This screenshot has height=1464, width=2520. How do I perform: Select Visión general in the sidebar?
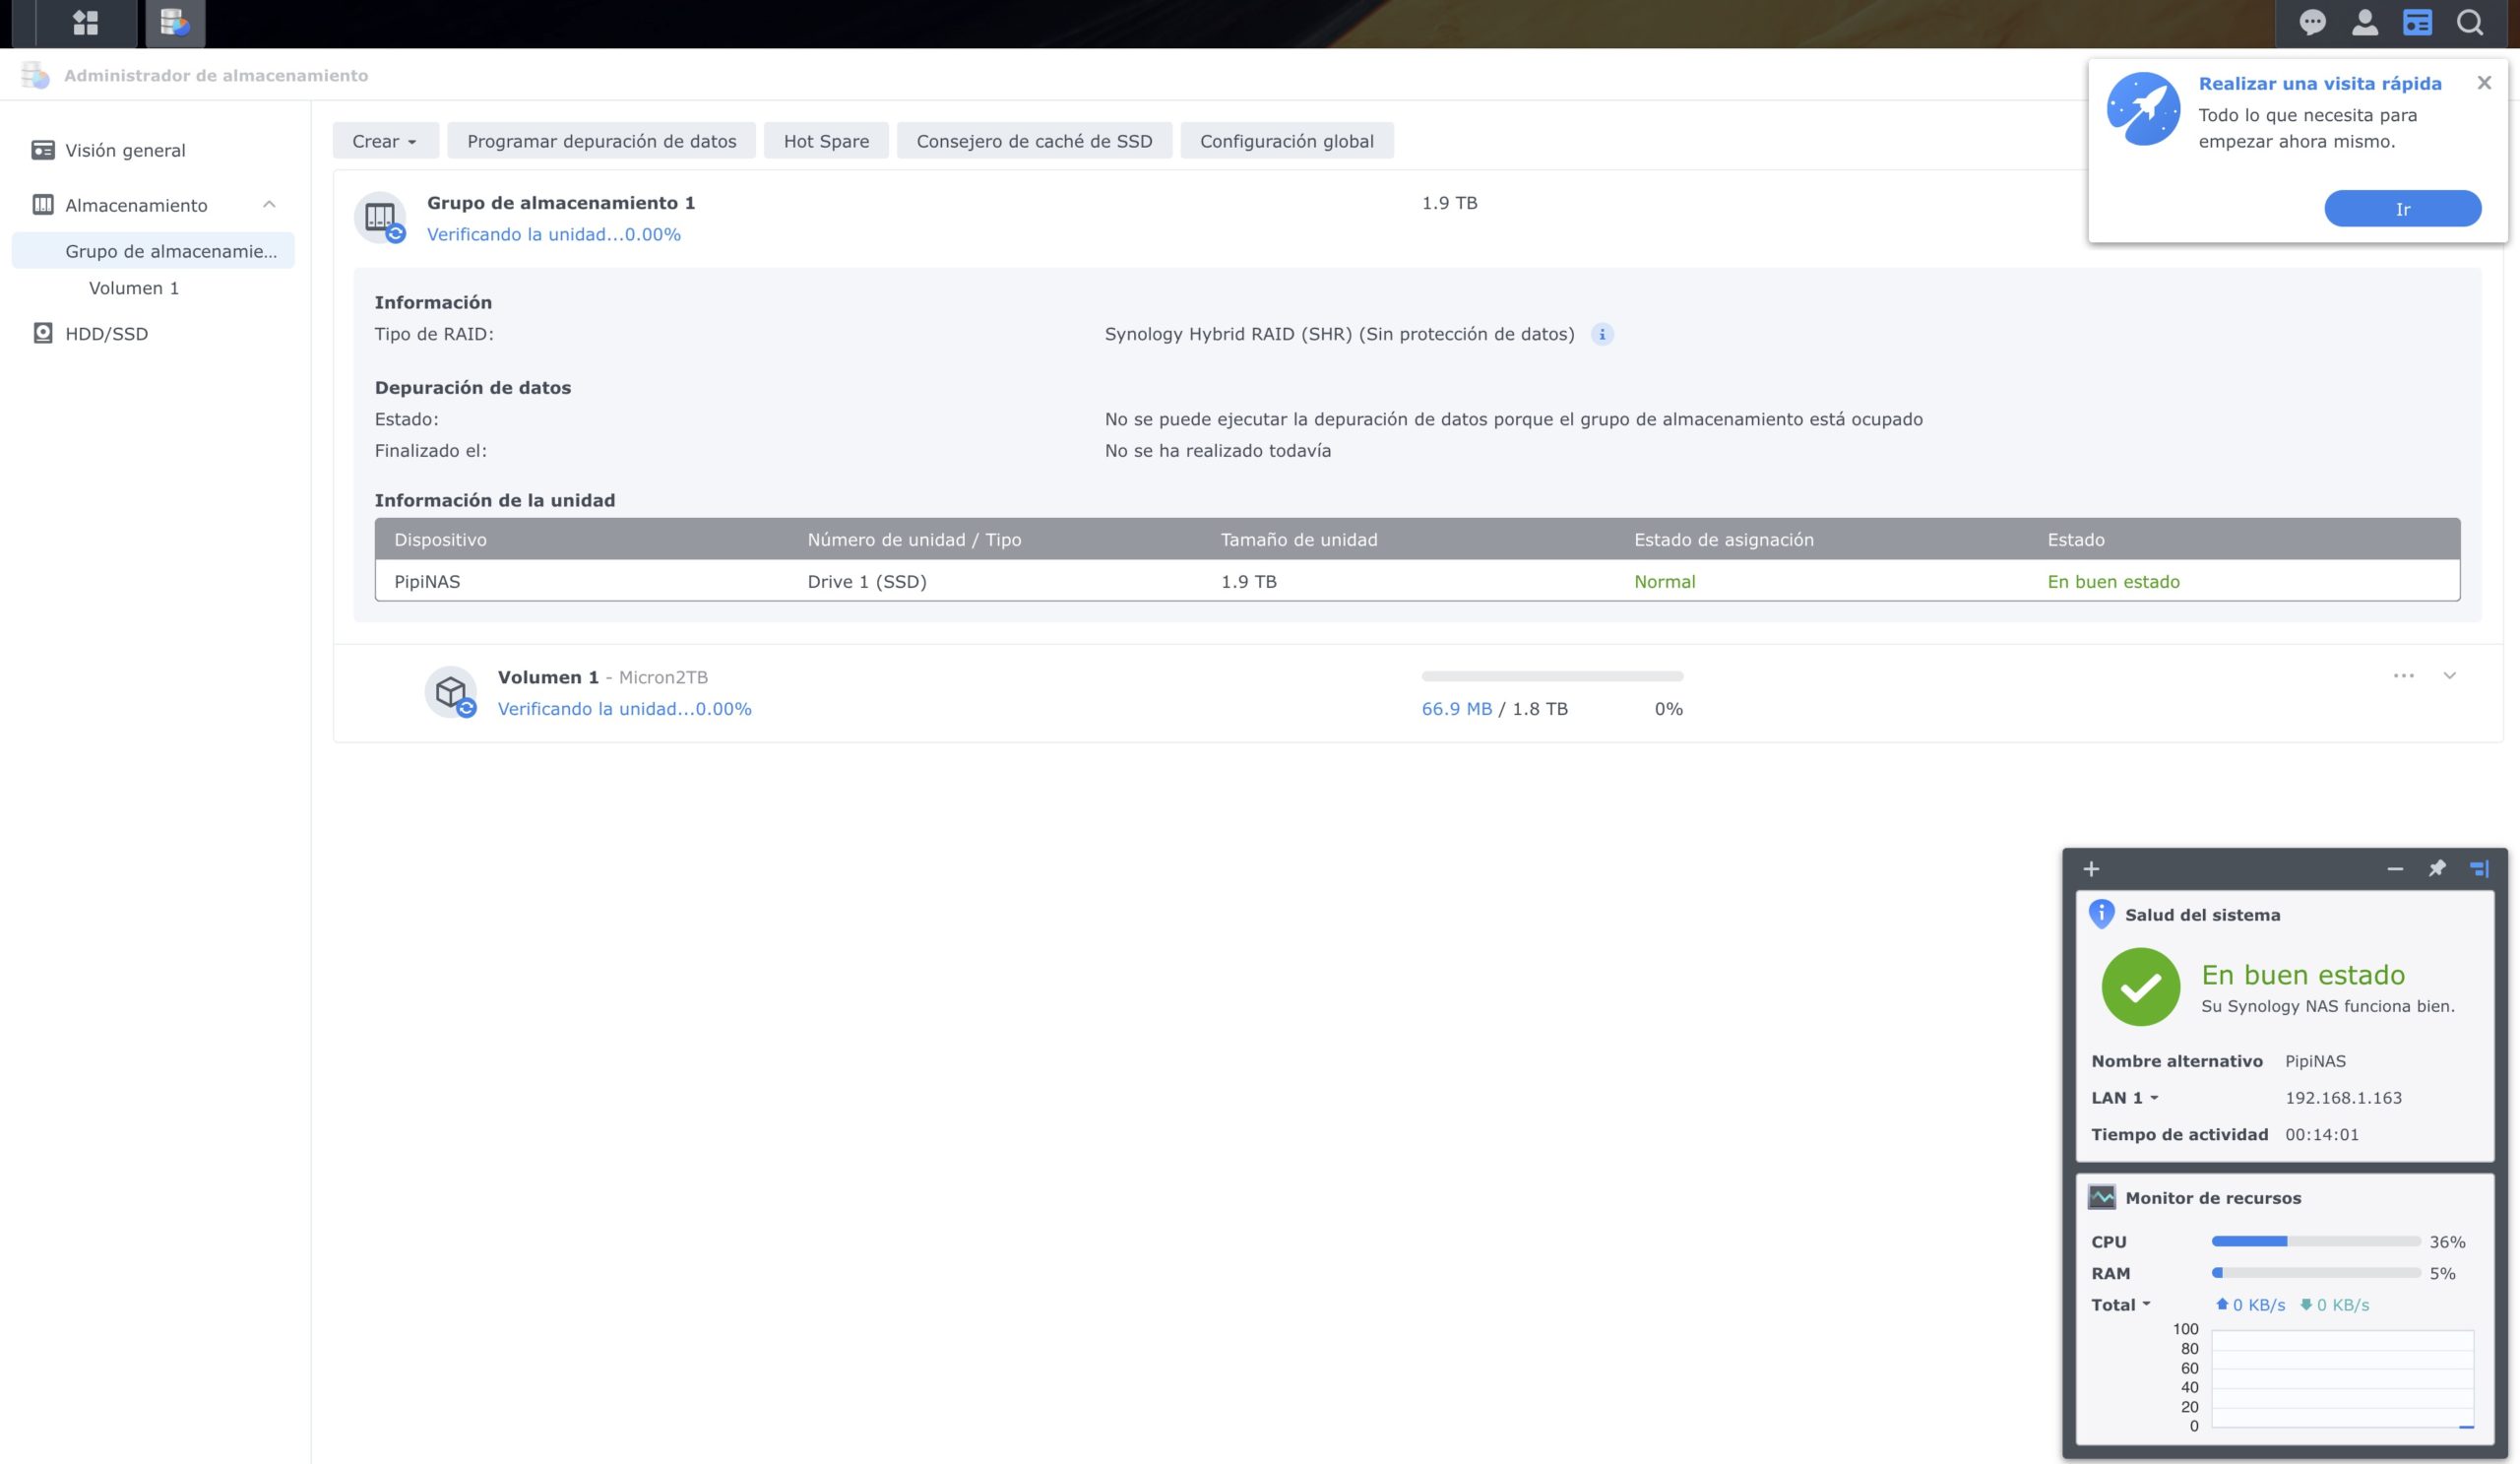click(125, 150)
